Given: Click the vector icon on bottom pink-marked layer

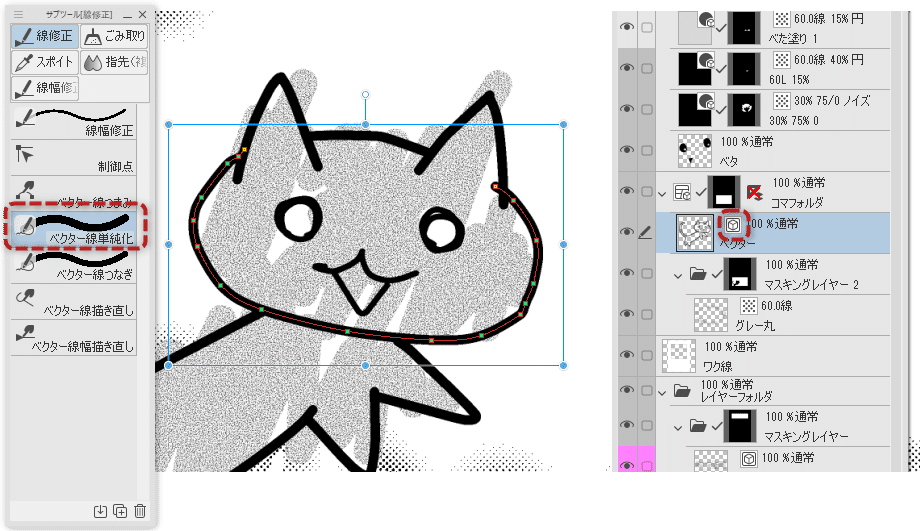Looking at the screenshot, I should pos(749,458).
